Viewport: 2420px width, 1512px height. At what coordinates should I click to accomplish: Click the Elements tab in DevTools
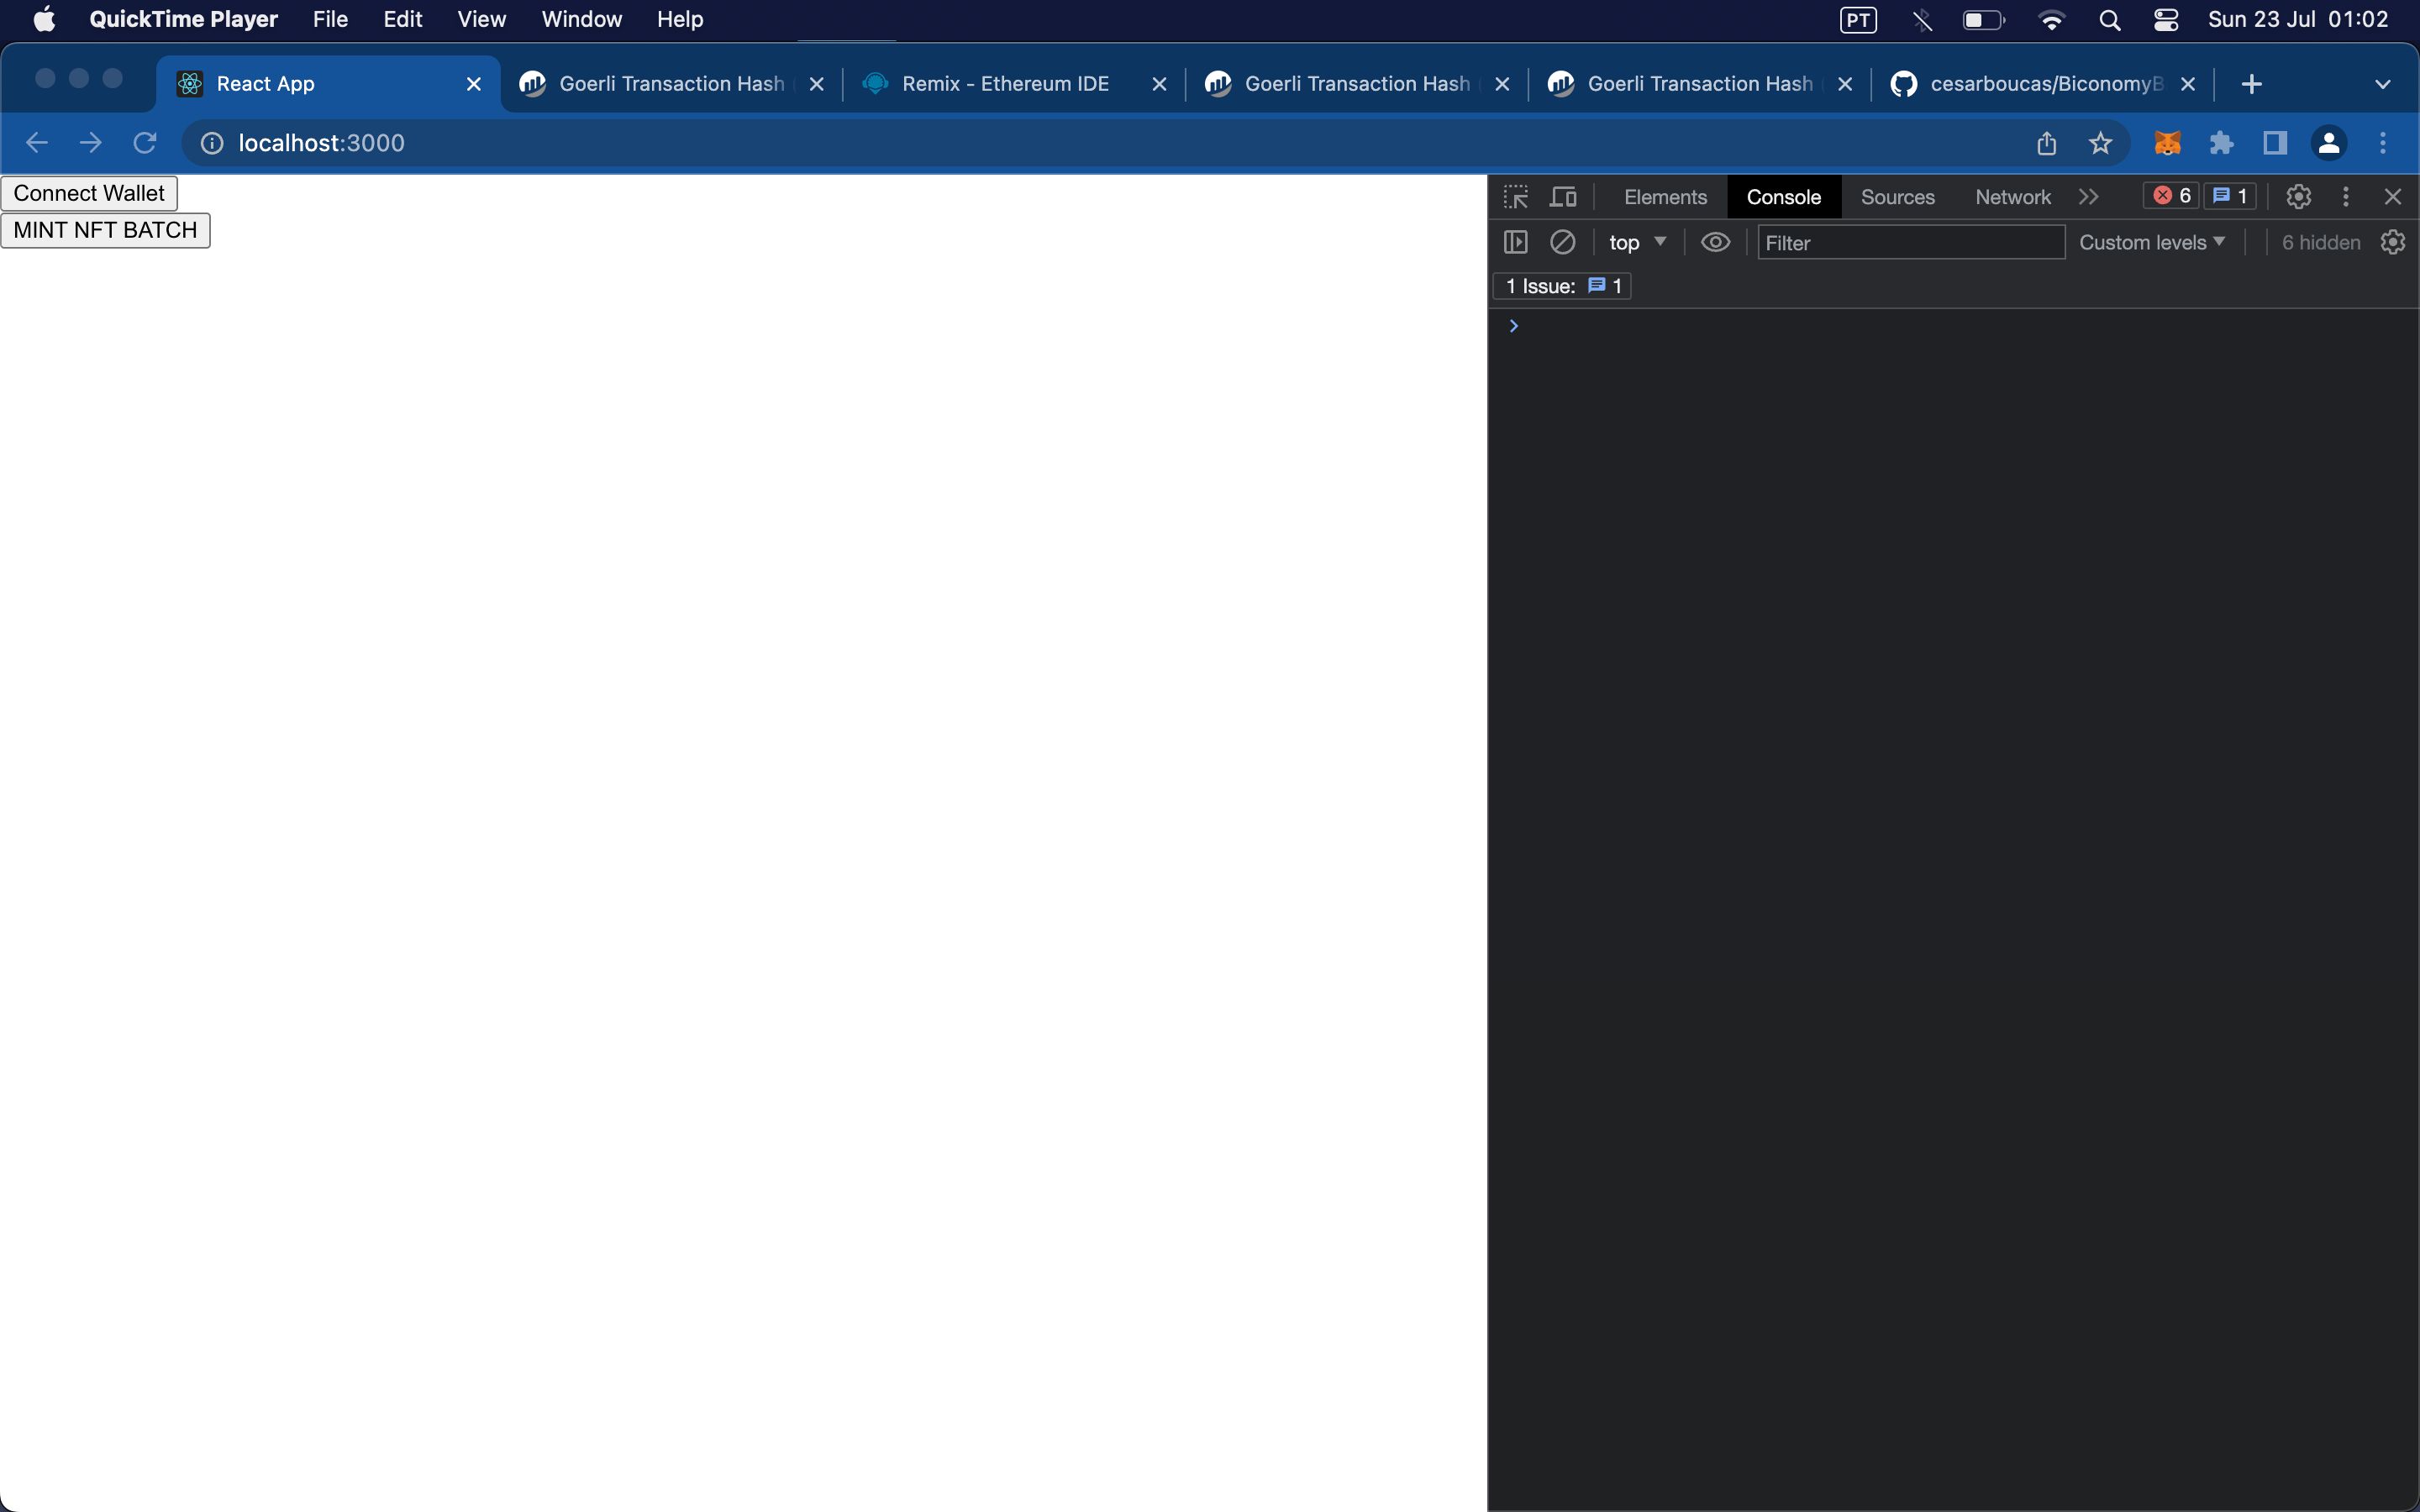(1662, 195)
